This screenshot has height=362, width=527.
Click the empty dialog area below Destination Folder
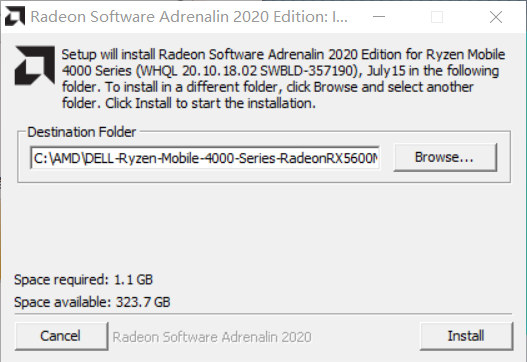(264, 227)
